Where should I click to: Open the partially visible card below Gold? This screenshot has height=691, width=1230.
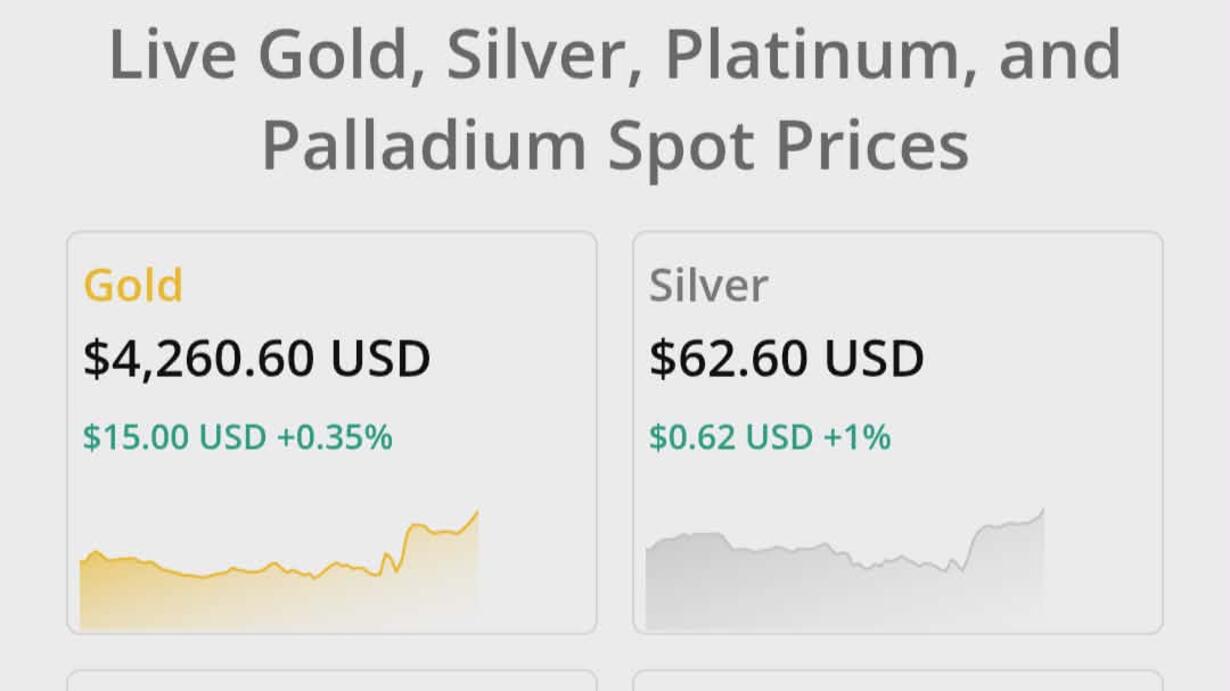332,681
